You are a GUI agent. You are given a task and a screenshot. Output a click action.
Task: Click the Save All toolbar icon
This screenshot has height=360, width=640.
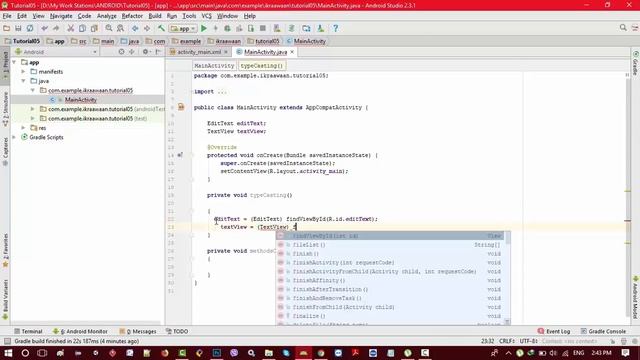(x=18, y=28)
